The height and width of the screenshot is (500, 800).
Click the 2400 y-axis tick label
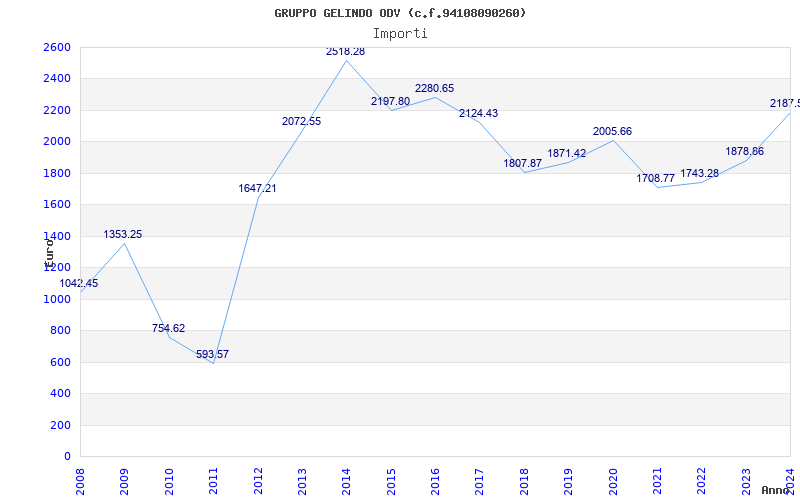(x=58, y=79)
